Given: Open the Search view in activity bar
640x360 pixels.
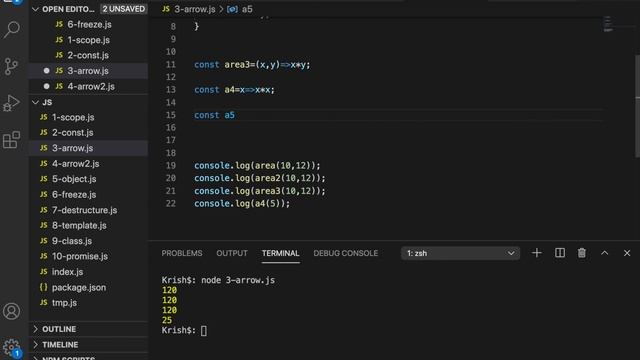Looking at the screenshot, I should point(11,30).
